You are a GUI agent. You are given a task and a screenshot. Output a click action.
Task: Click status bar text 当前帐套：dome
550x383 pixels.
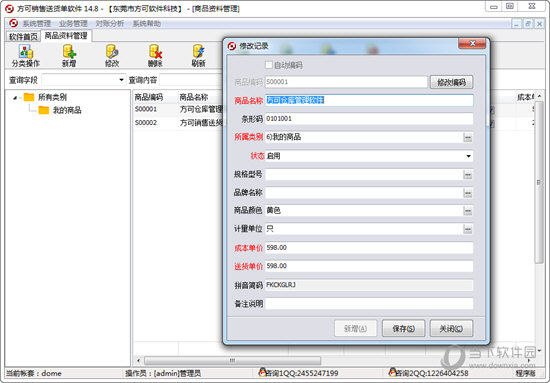pyautogui.click(x=34, y=373)
